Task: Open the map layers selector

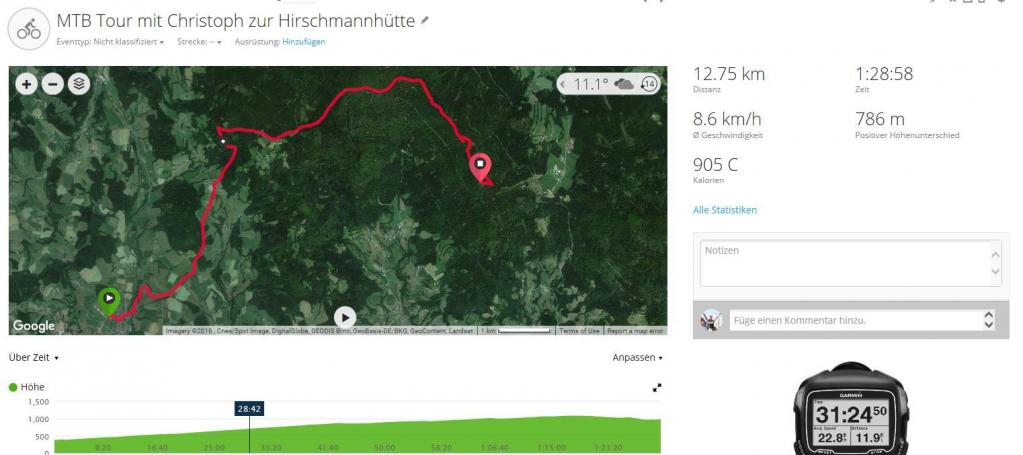Action: pyautogui.click(x=78, y=84)
